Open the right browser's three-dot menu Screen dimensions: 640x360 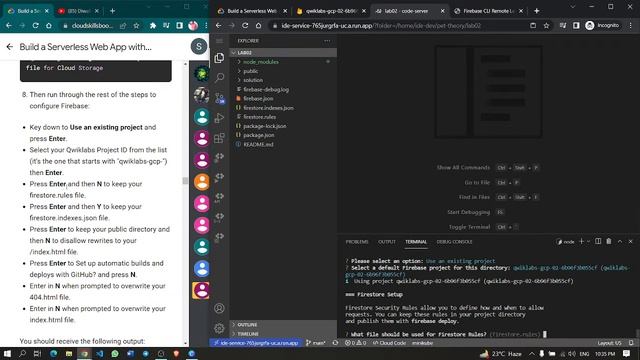point(631,25)
